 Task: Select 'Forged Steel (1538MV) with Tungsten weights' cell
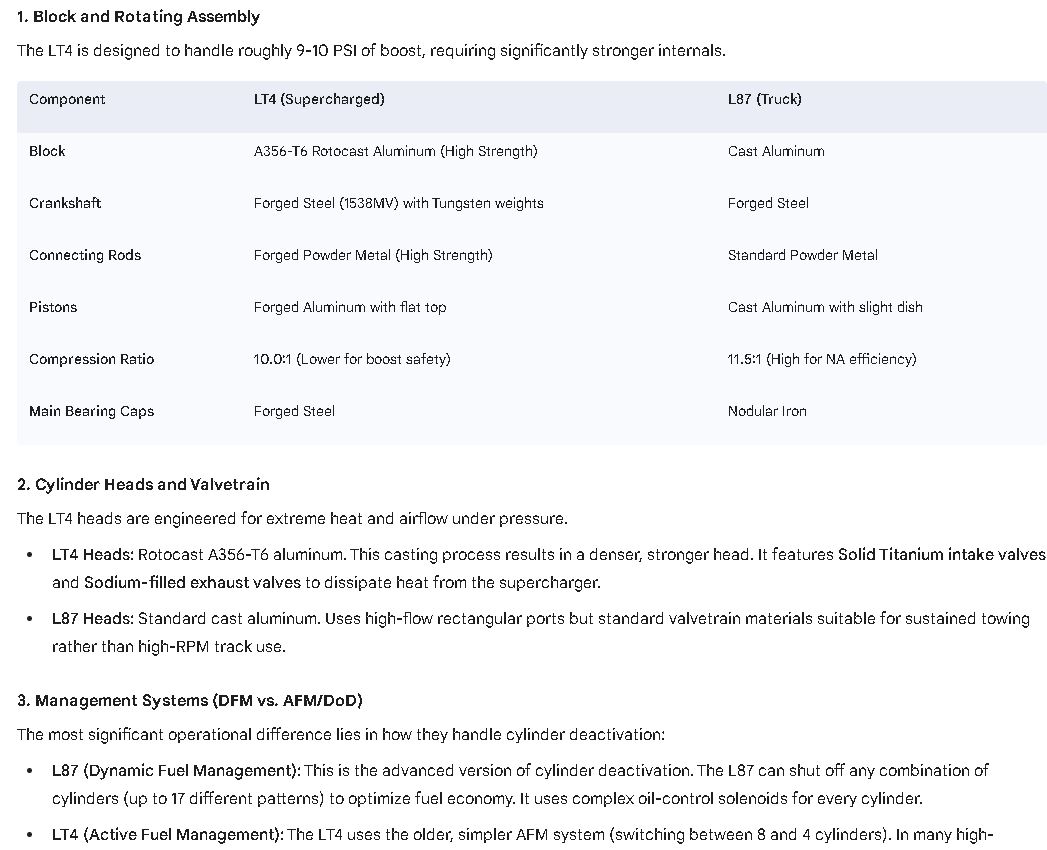click(399, 204)
